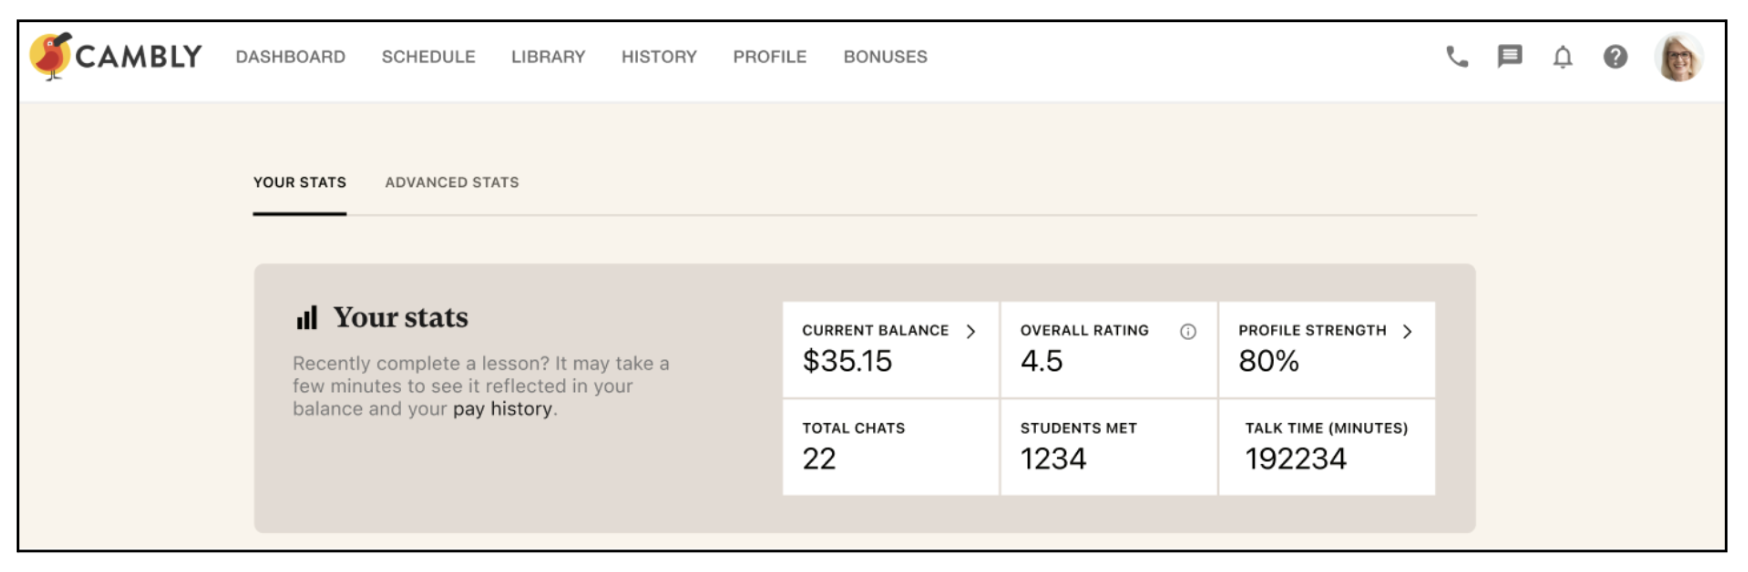Viewport: 1748px width, 572px height.
Task: Follow the pay history link
Action: coord(502,409)
